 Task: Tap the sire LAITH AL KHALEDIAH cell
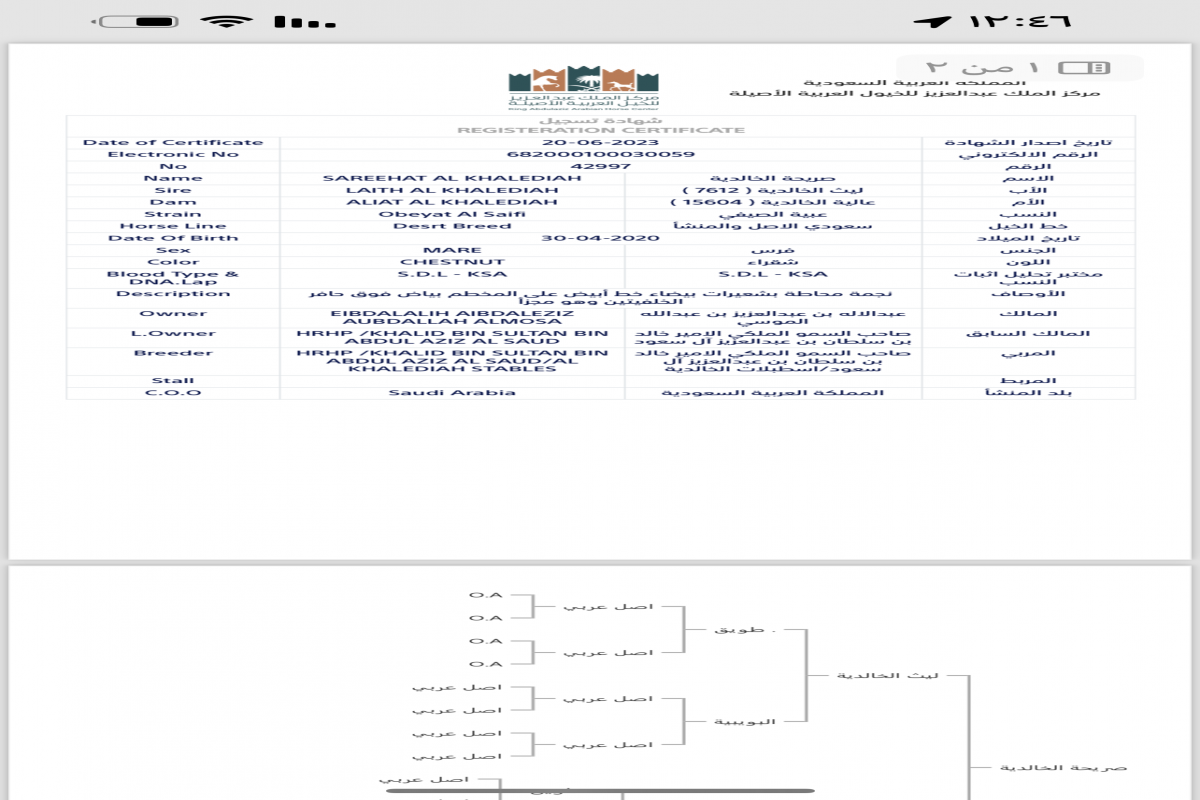tap(452, 190)
